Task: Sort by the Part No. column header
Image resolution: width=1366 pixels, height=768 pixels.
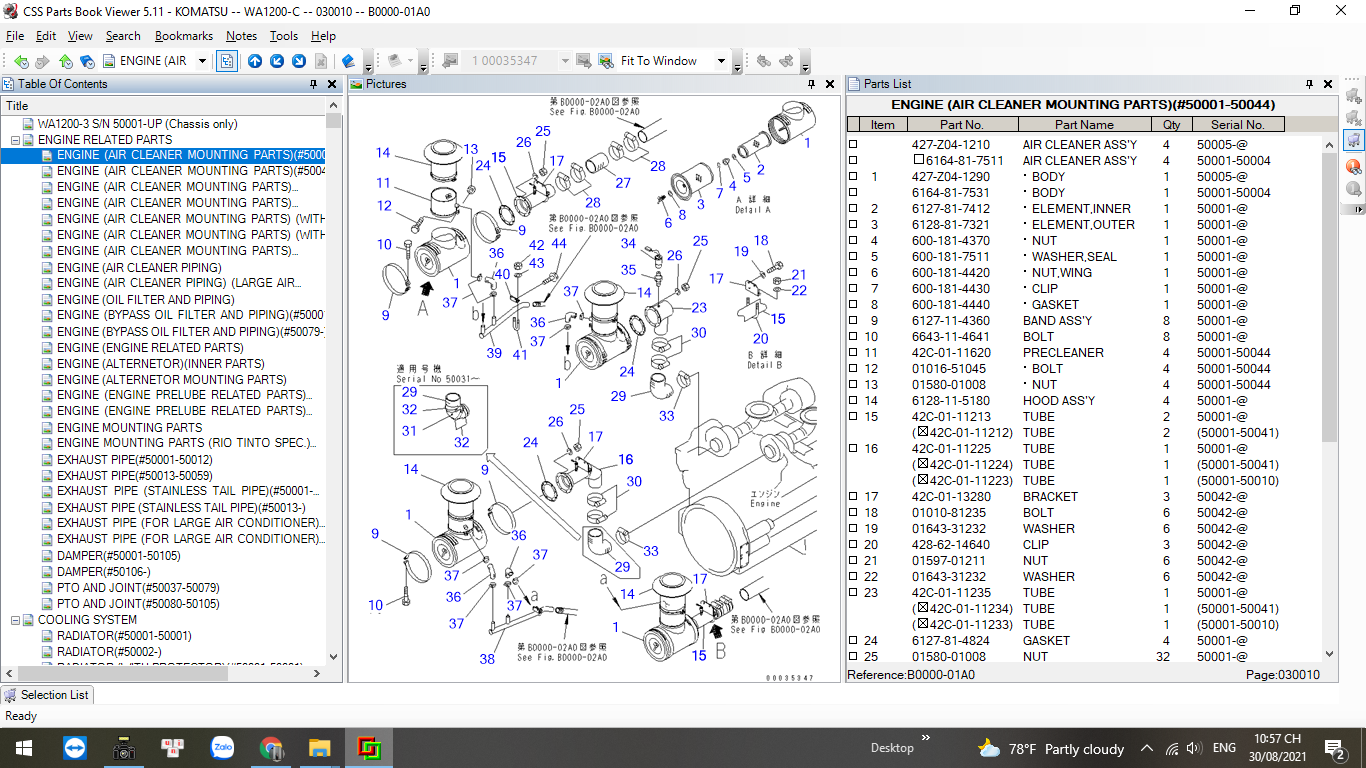Action: coord(962,125)
